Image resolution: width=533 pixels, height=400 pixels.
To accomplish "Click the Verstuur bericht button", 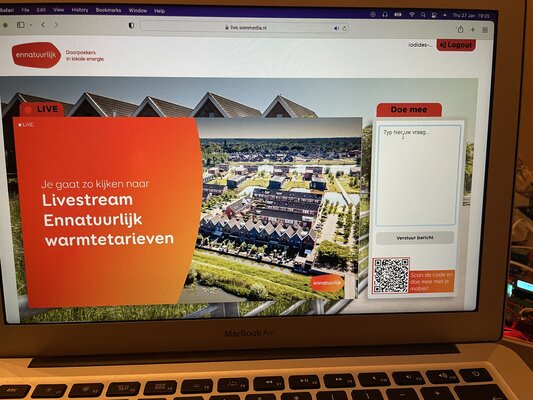I will click(x=415, y=238).
